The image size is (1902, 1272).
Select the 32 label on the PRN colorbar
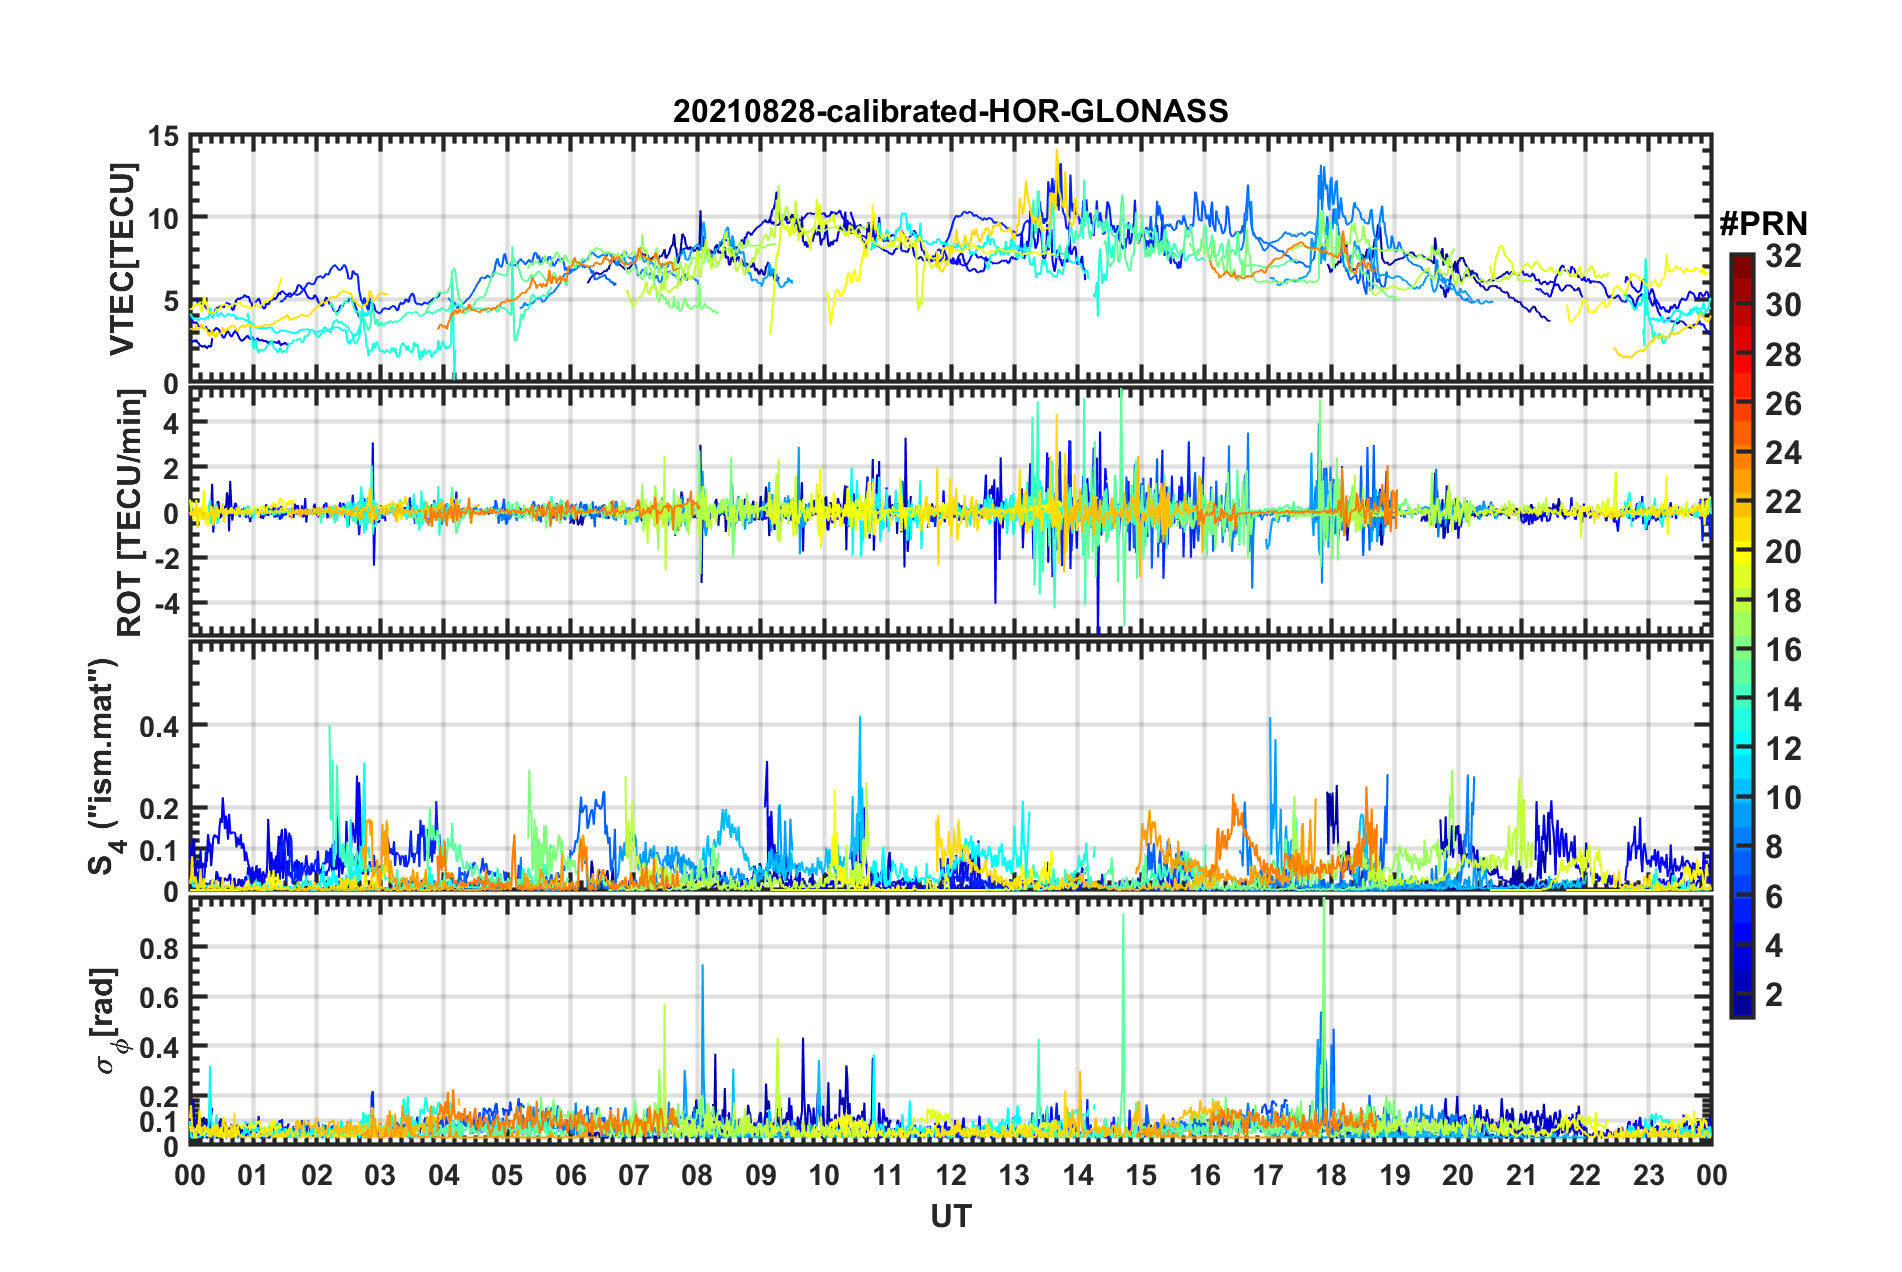tap(1783, 256)
